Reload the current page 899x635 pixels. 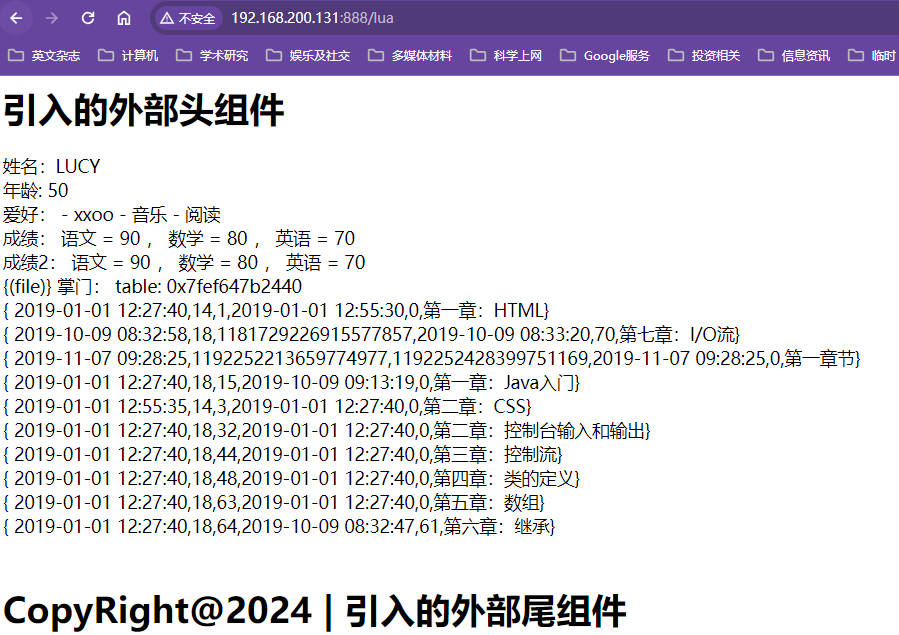pyautogui.click(x=88, y=18)
